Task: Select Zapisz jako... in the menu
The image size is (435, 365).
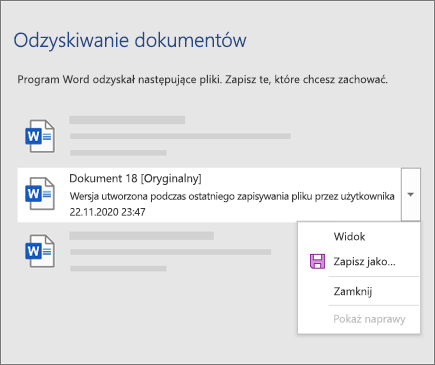Action: 364,262
